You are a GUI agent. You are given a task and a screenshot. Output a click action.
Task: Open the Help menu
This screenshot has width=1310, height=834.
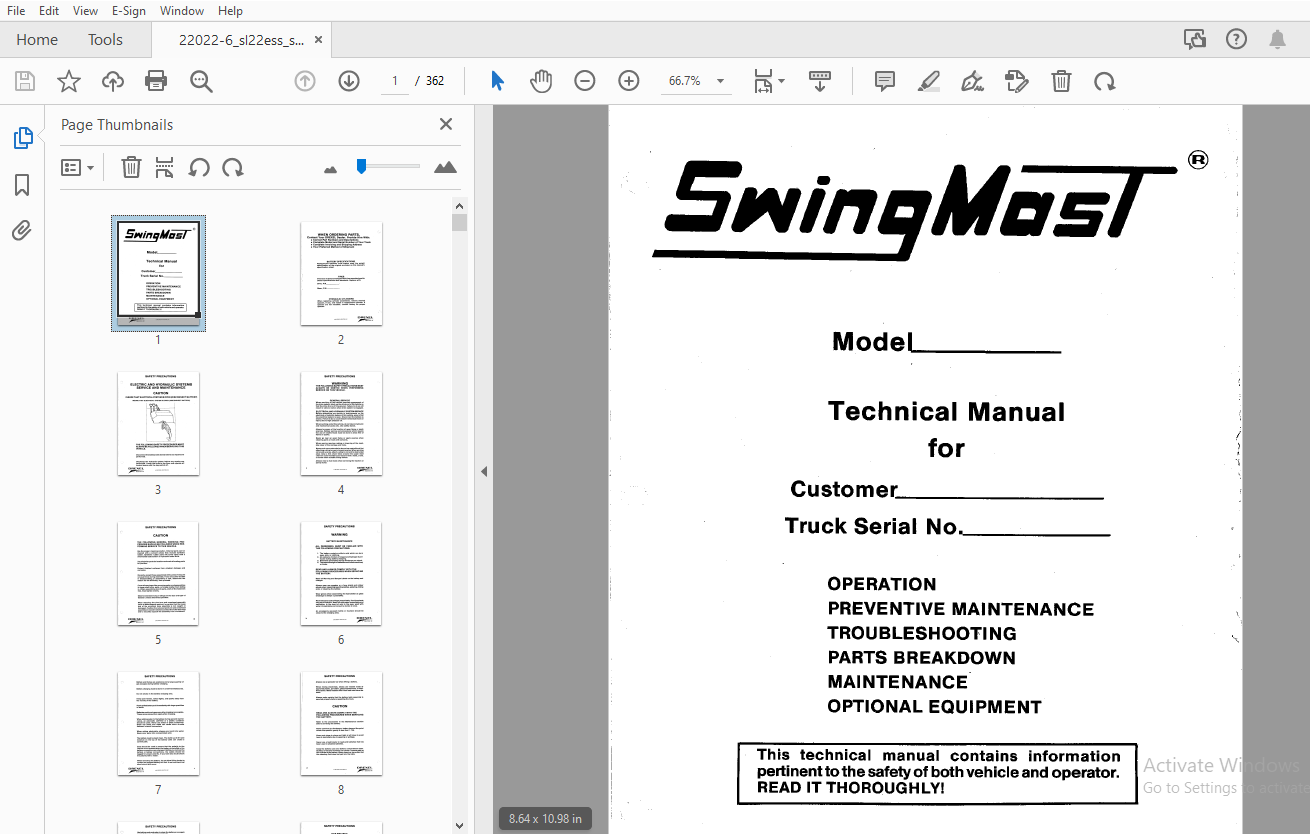tap(230, 10)
